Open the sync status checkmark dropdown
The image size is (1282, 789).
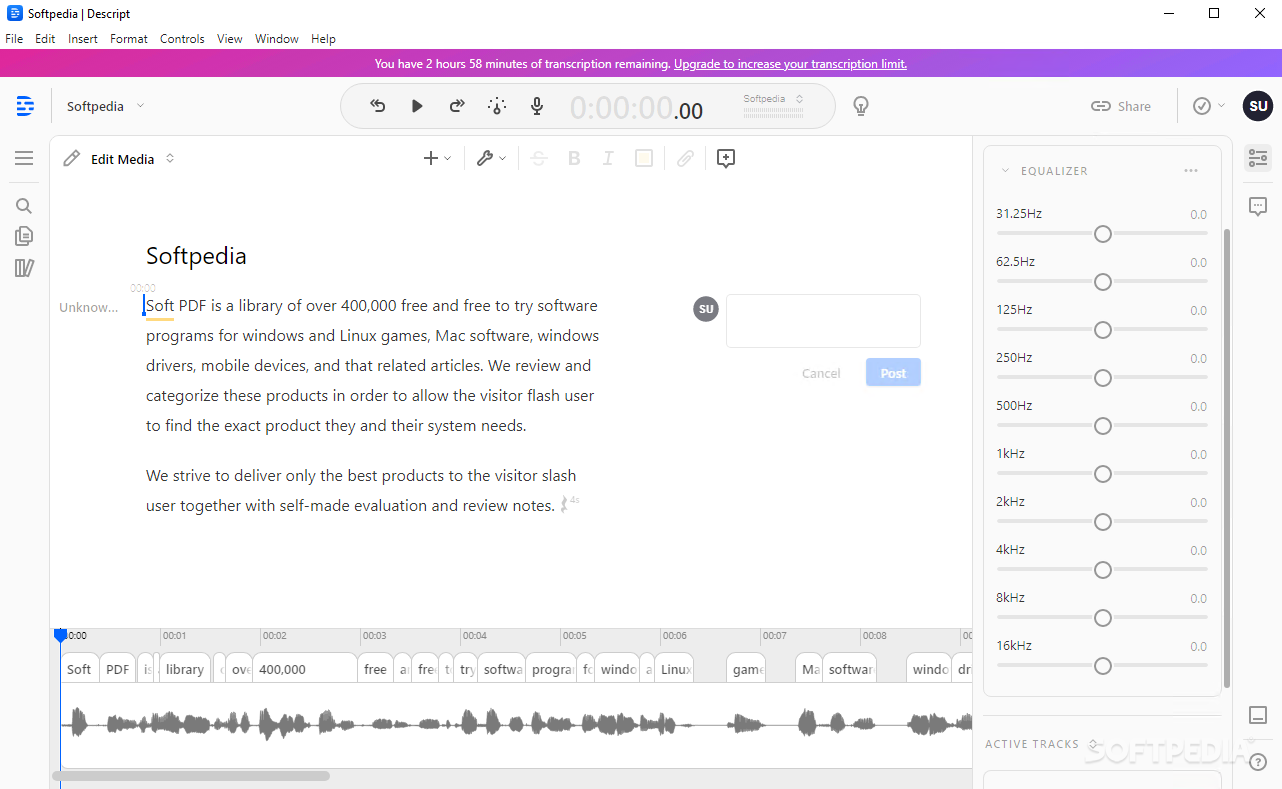1209,106
